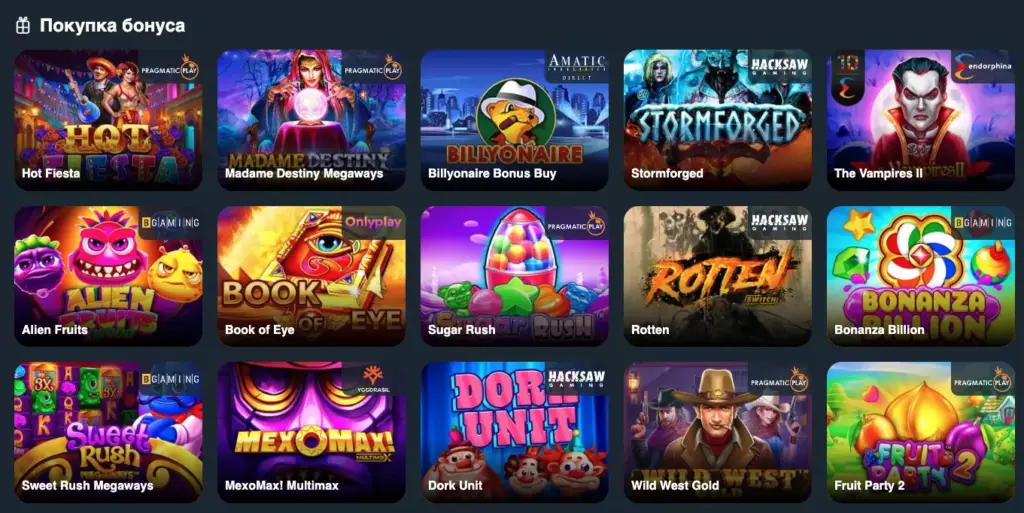
Task: Click the Hacksaw Gaming logo on Stormforged
Action: point(779,66)
